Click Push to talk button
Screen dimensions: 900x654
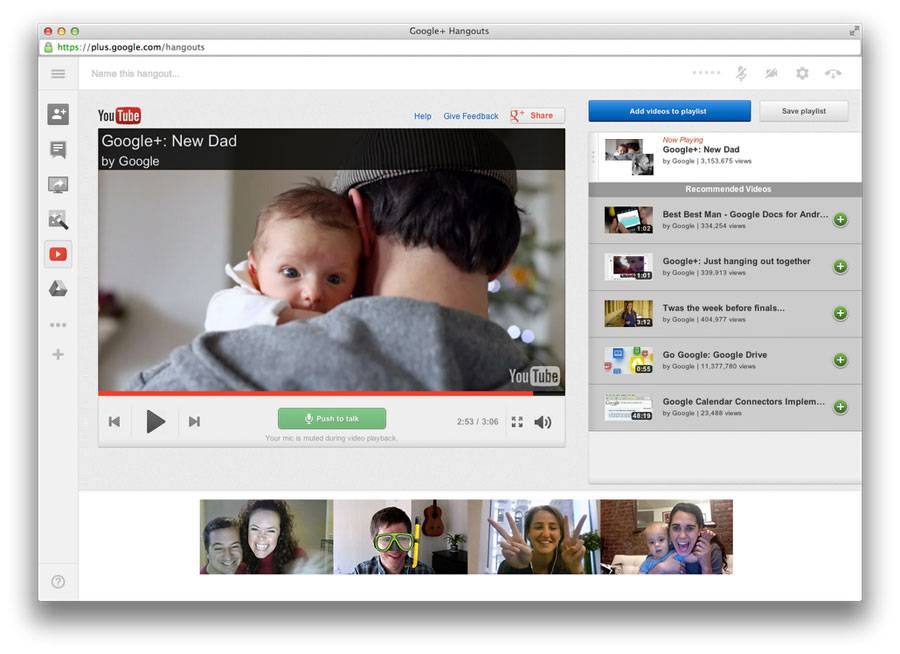pos(332,419)
